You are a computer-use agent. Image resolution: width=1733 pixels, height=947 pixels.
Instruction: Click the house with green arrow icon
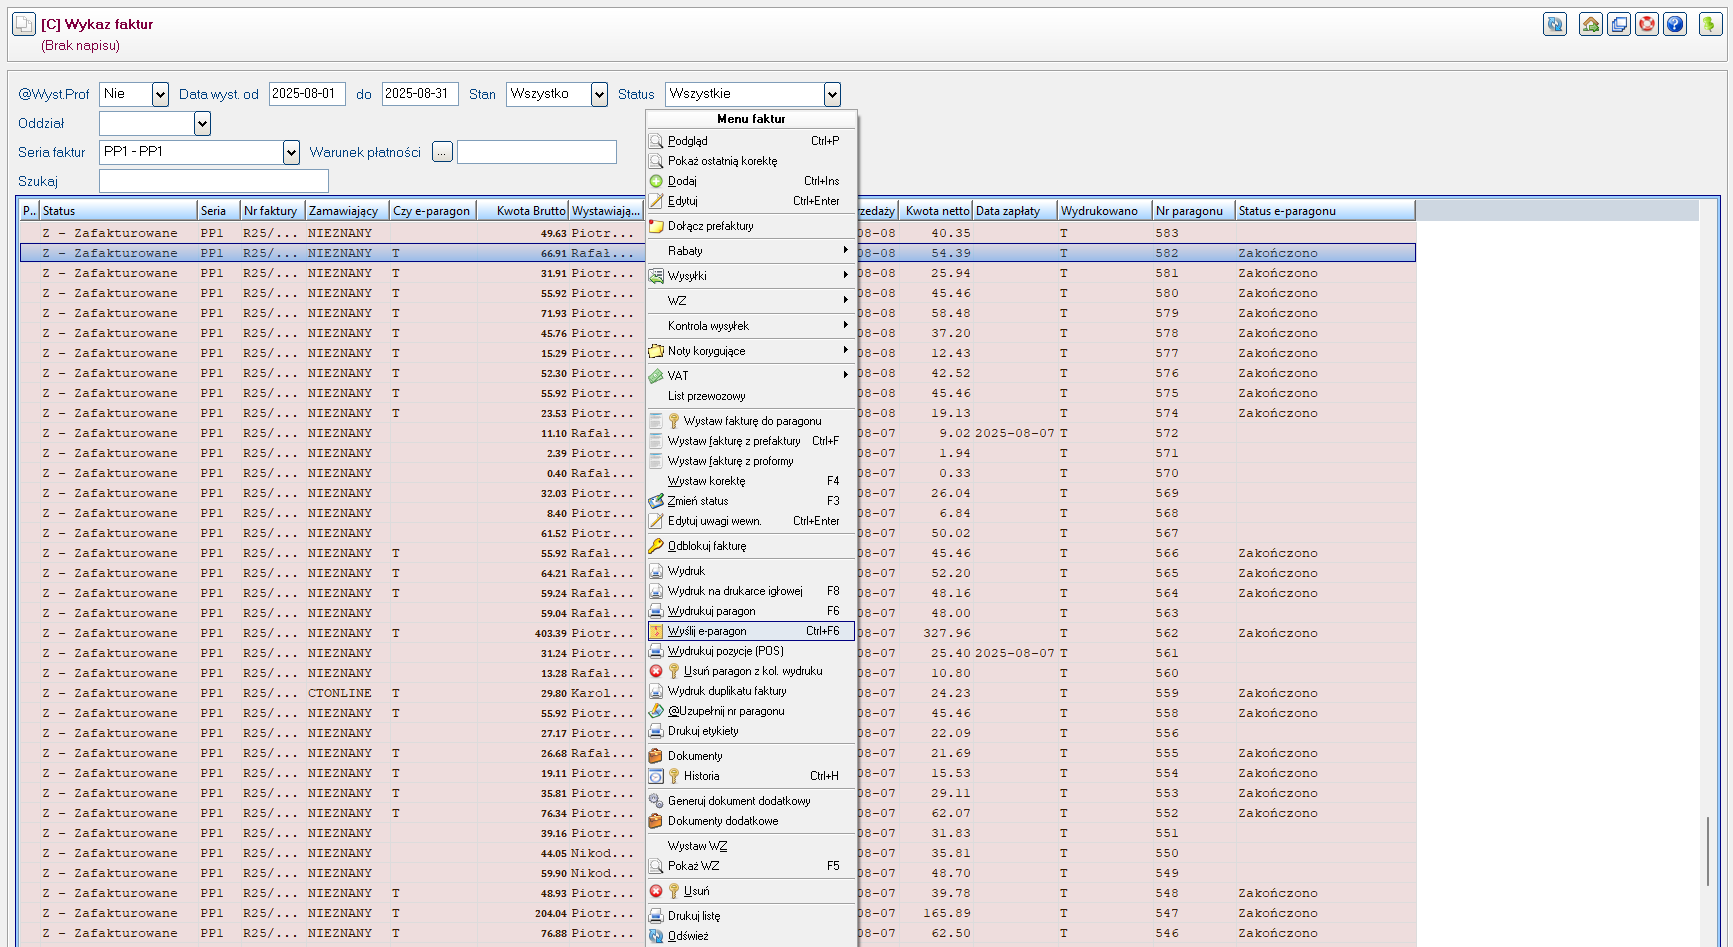[1591, 24]
